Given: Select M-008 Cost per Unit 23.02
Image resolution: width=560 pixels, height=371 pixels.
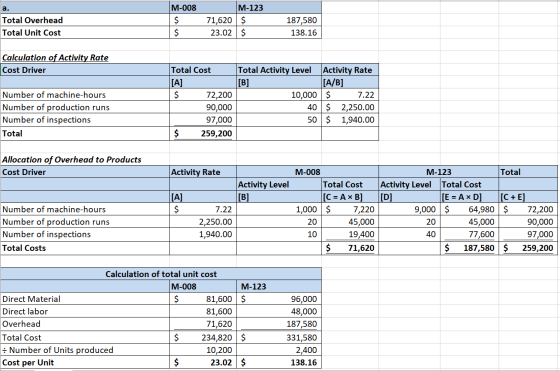Looking at the screenshot, I should pos(203,362).
